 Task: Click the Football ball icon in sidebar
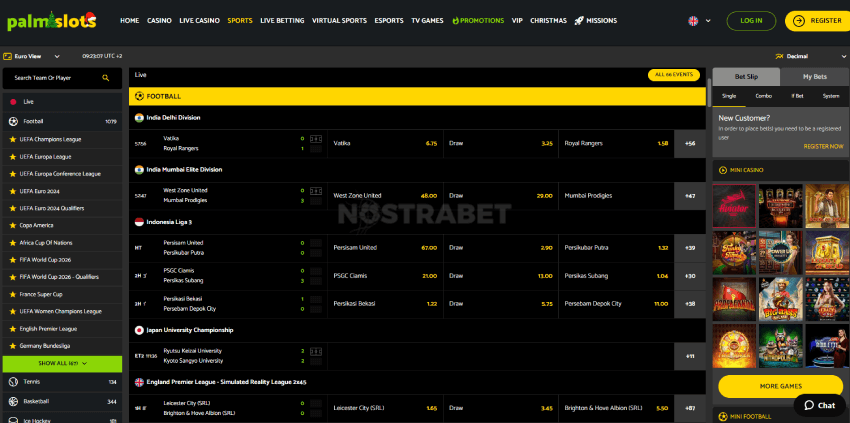13,121
